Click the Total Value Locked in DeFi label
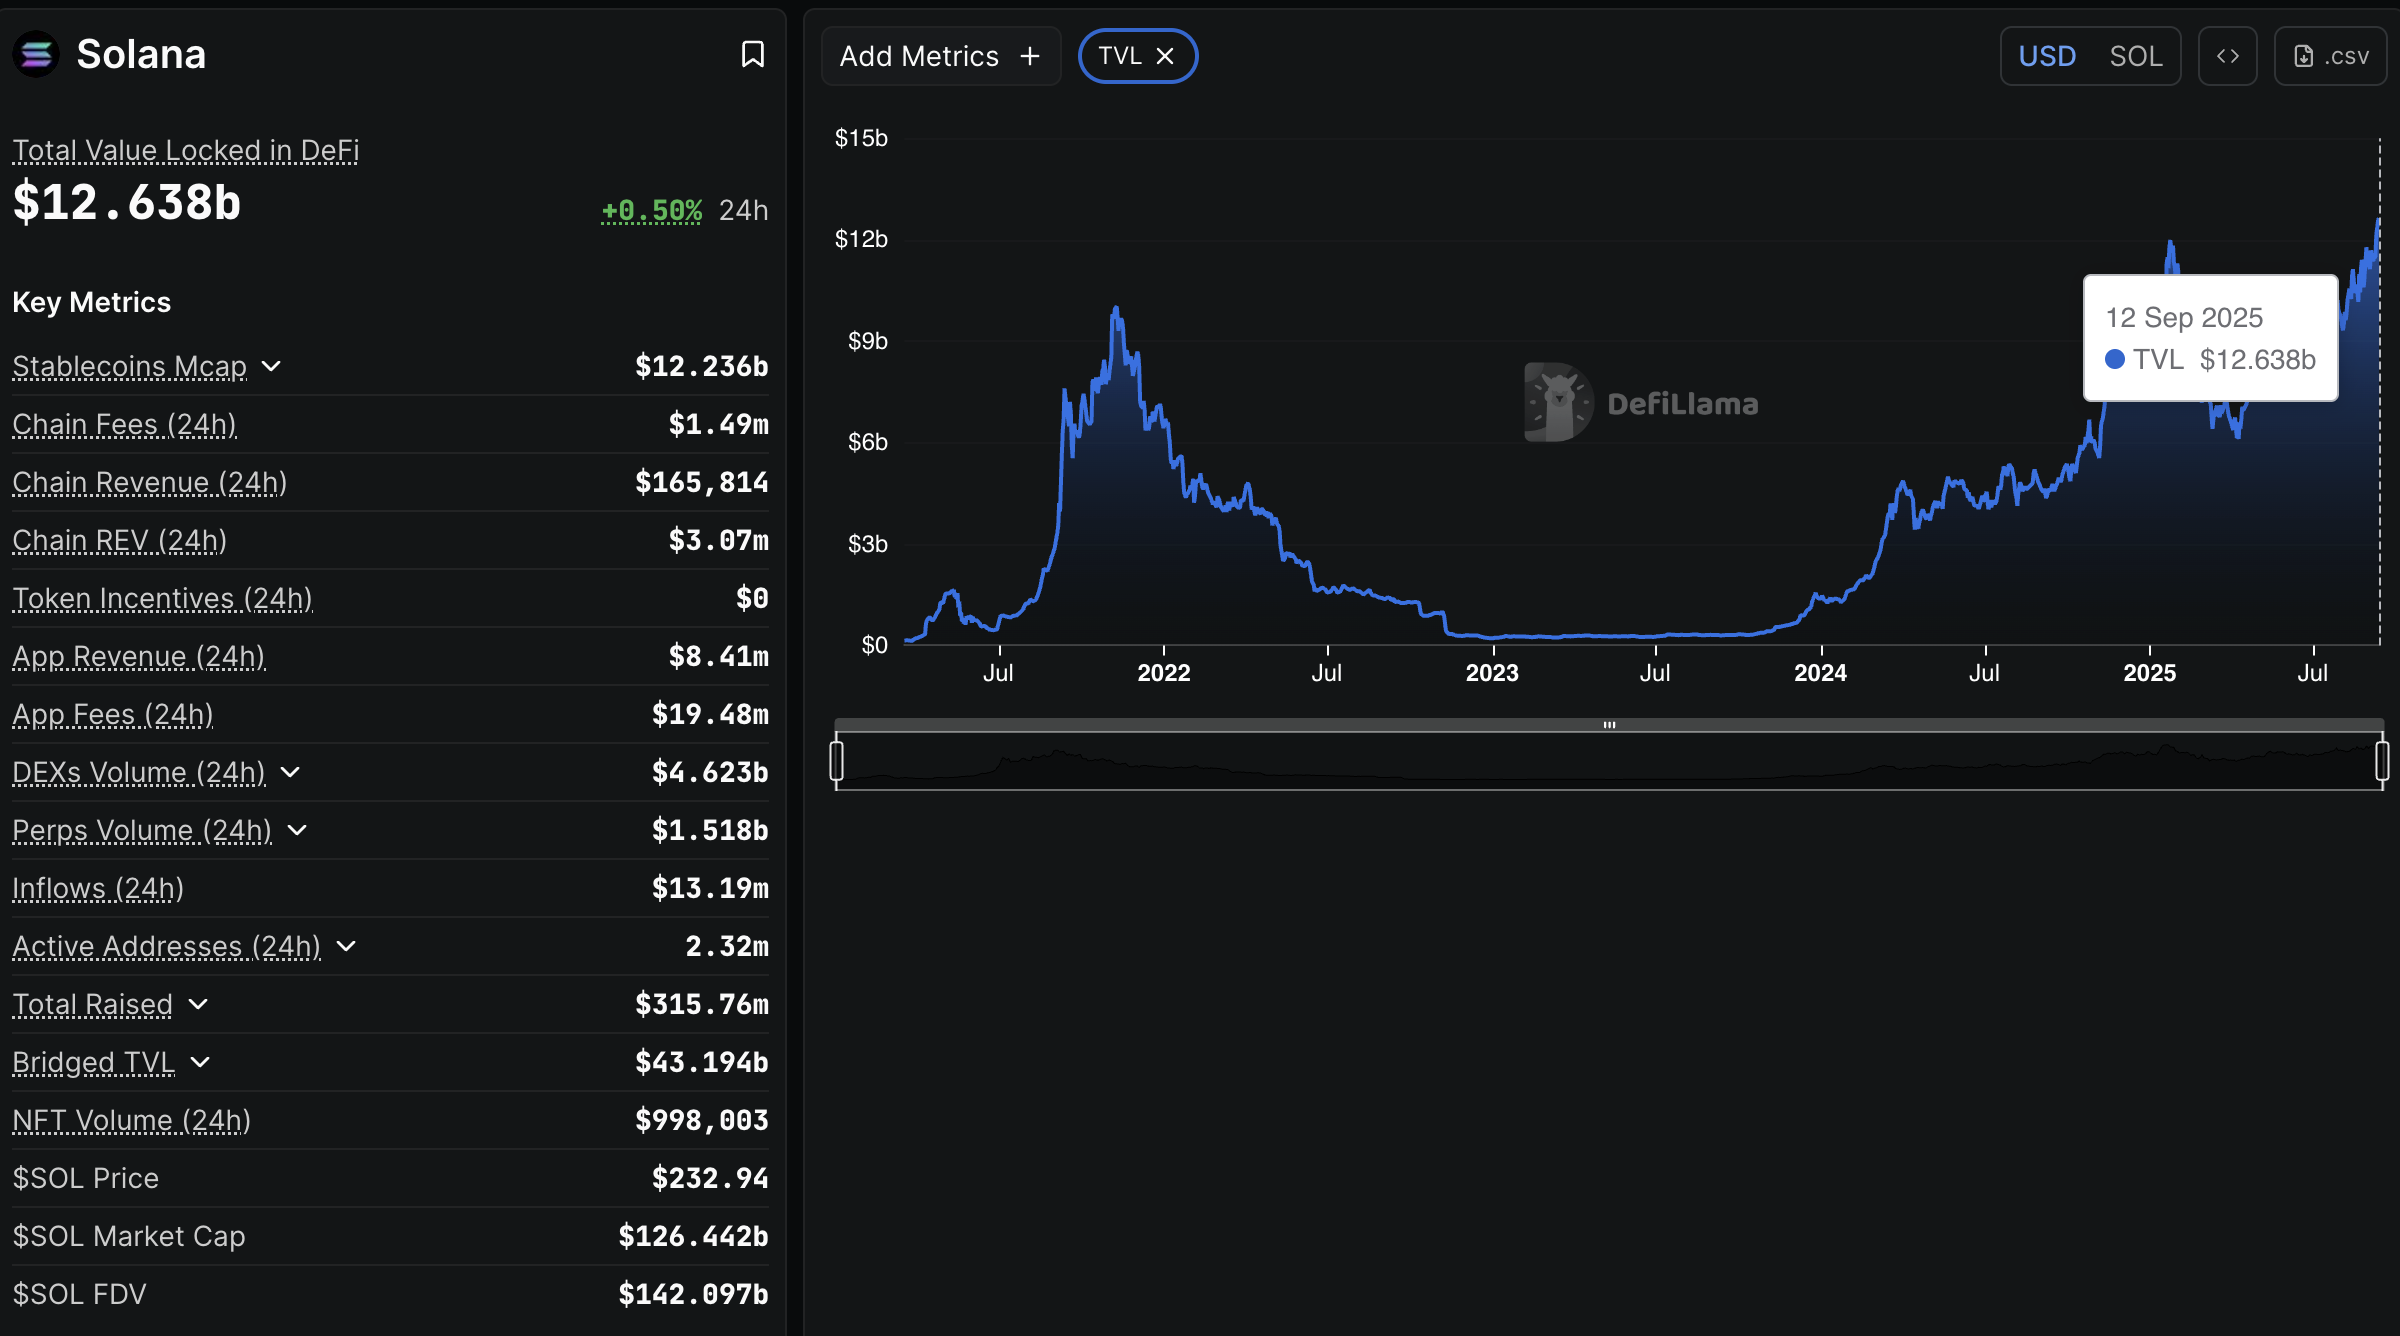This screenshot has width=2400, height=1336. (185, 150)
